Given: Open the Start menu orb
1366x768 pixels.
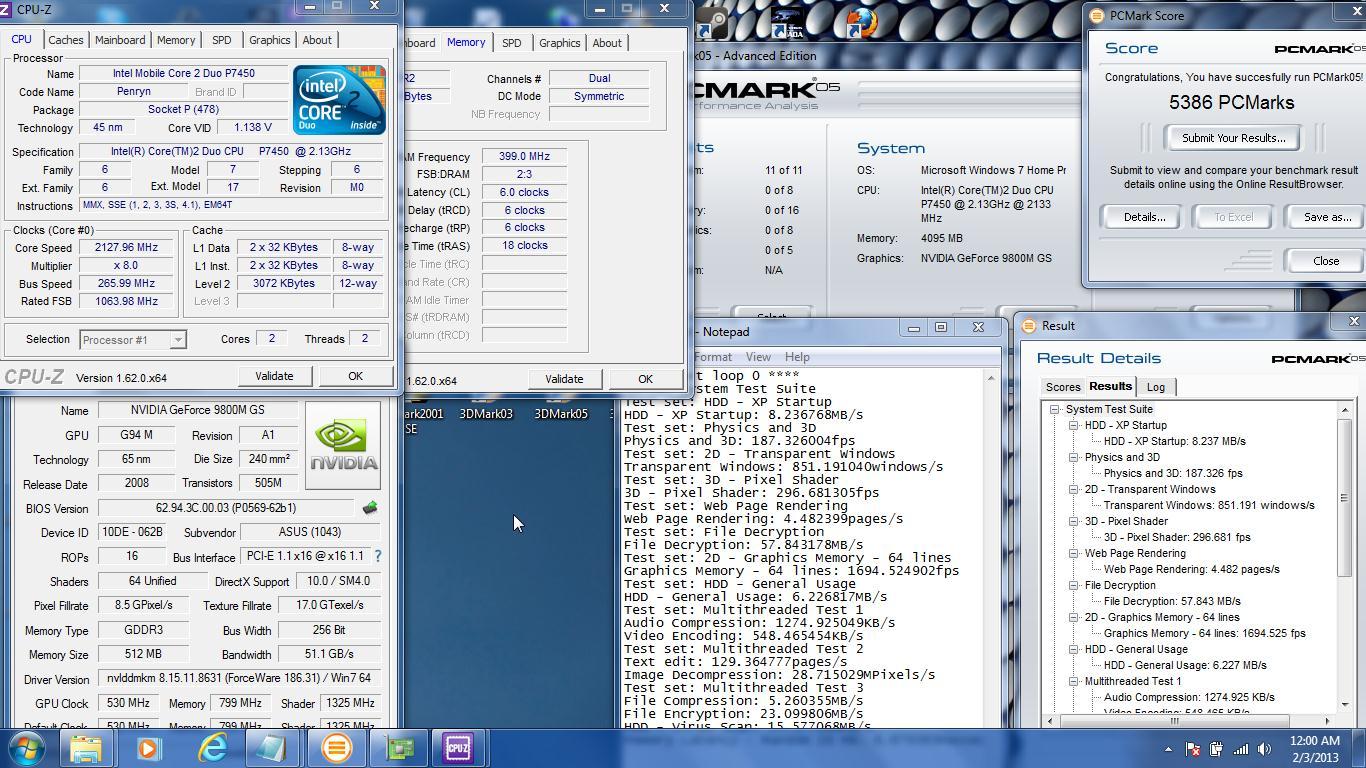Looking at the screenshot, I should pyautogui.click(x=25, y=748).
